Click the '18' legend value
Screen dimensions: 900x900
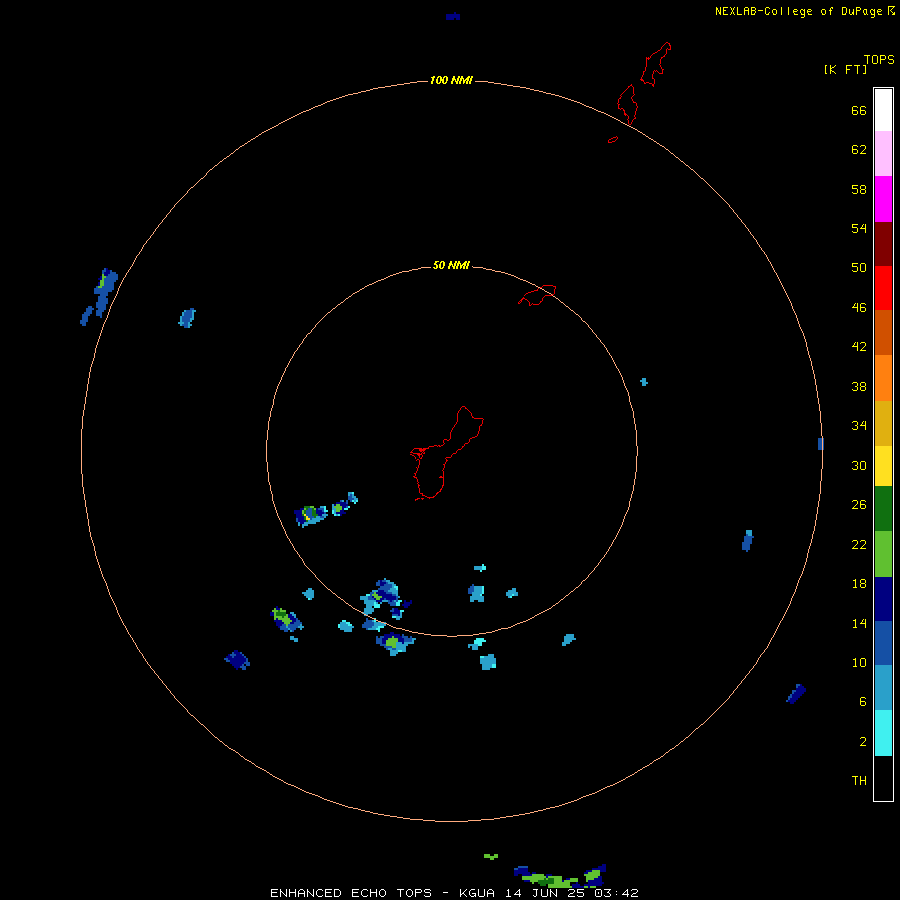click(x=859, y=584)
